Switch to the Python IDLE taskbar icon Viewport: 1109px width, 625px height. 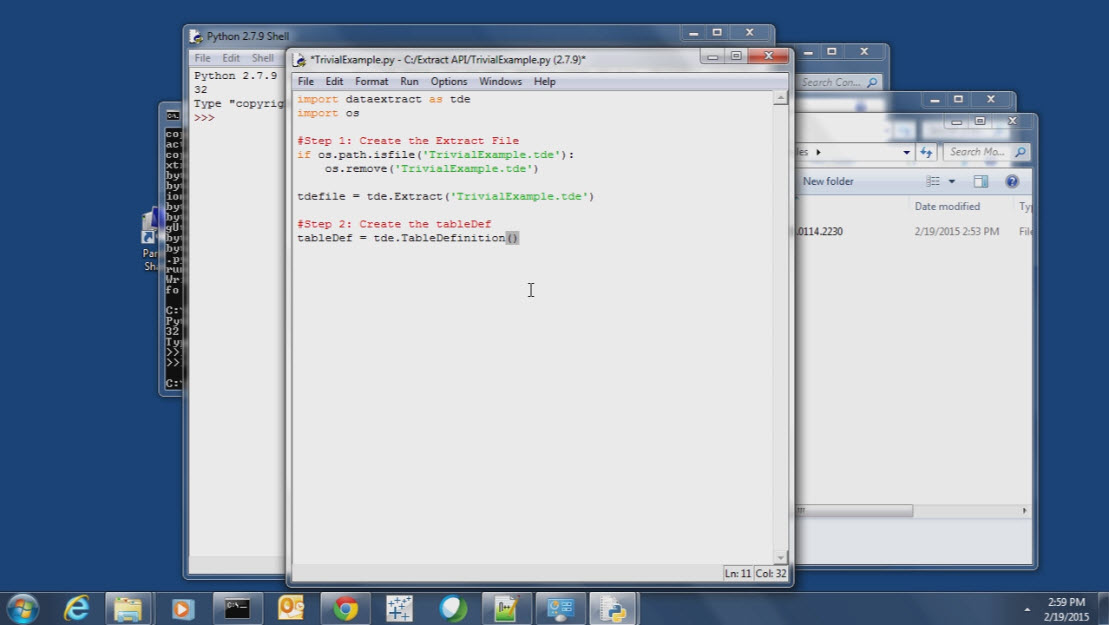point(613,609)
